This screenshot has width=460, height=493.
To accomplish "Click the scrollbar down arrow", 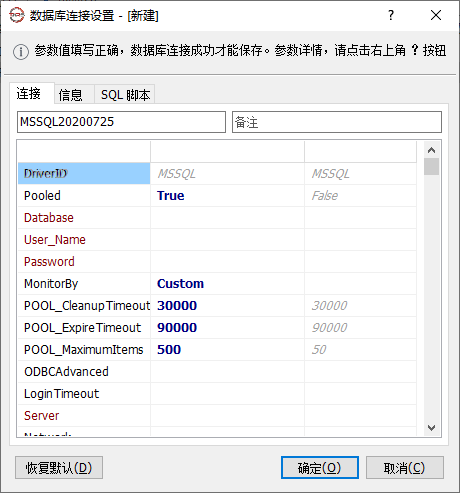I will (x=431, y=428).
